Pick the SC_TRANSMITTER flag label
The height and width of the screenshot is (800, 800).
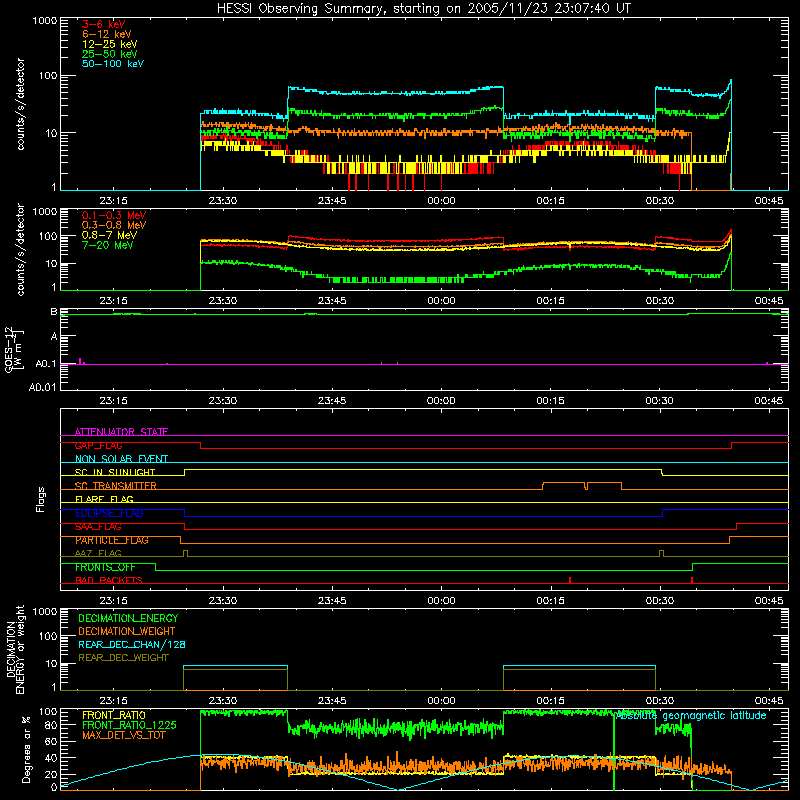(116, 486)
